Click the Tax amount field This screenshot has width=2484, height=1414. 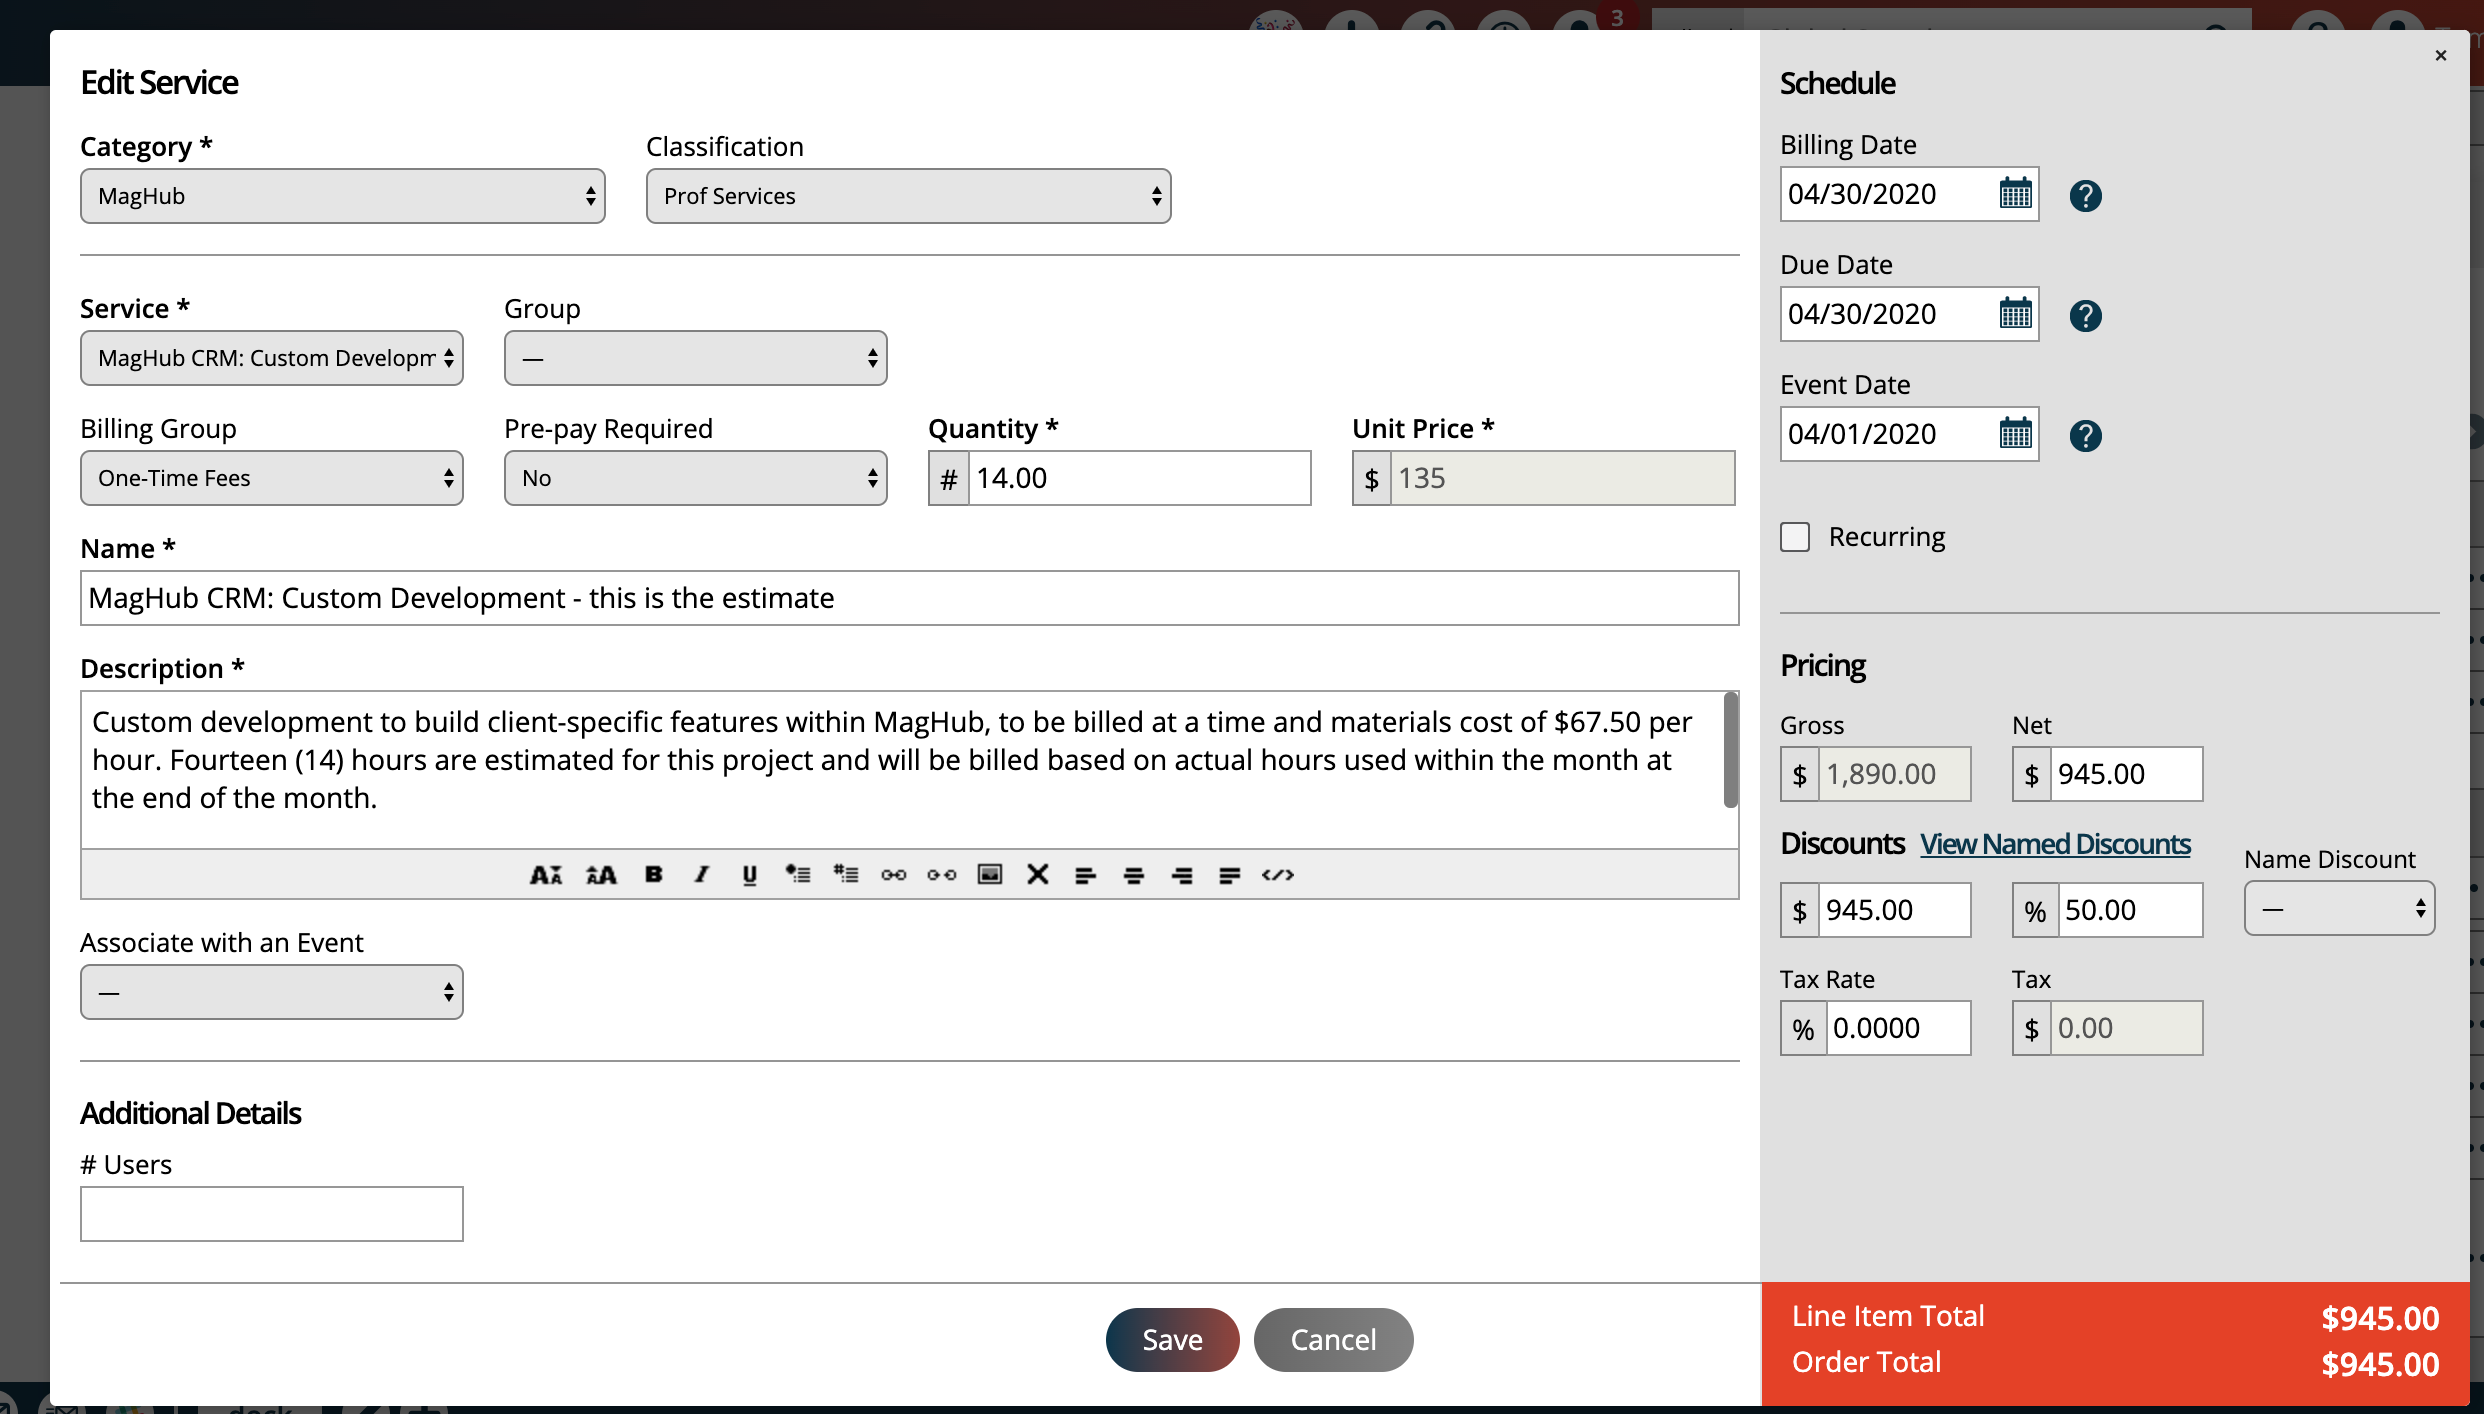pos(2126,1028)
